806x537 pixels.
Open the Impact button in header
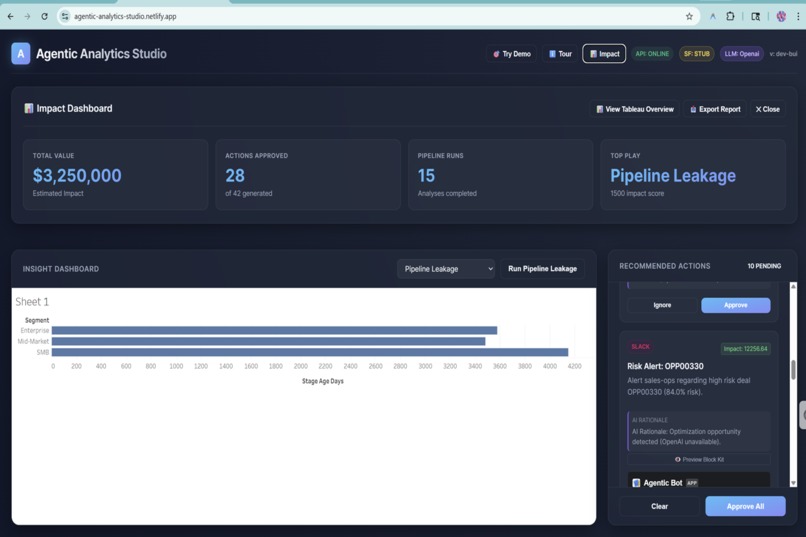click(x=604, y=53)
